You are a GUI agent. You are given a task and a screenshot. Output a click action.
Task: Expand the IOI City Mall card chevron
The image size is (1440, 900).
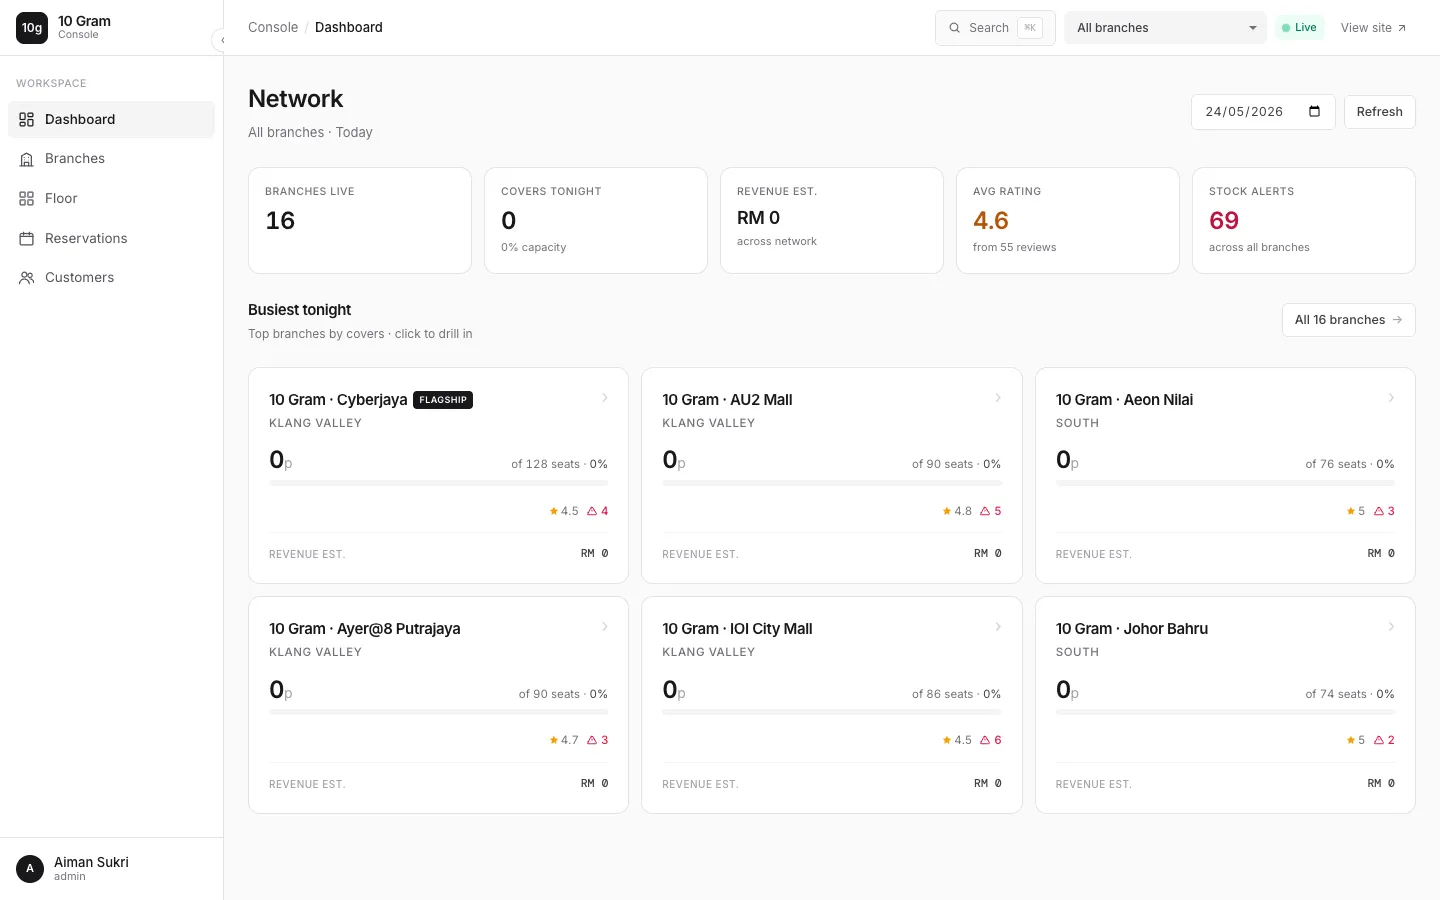[998, 627]
